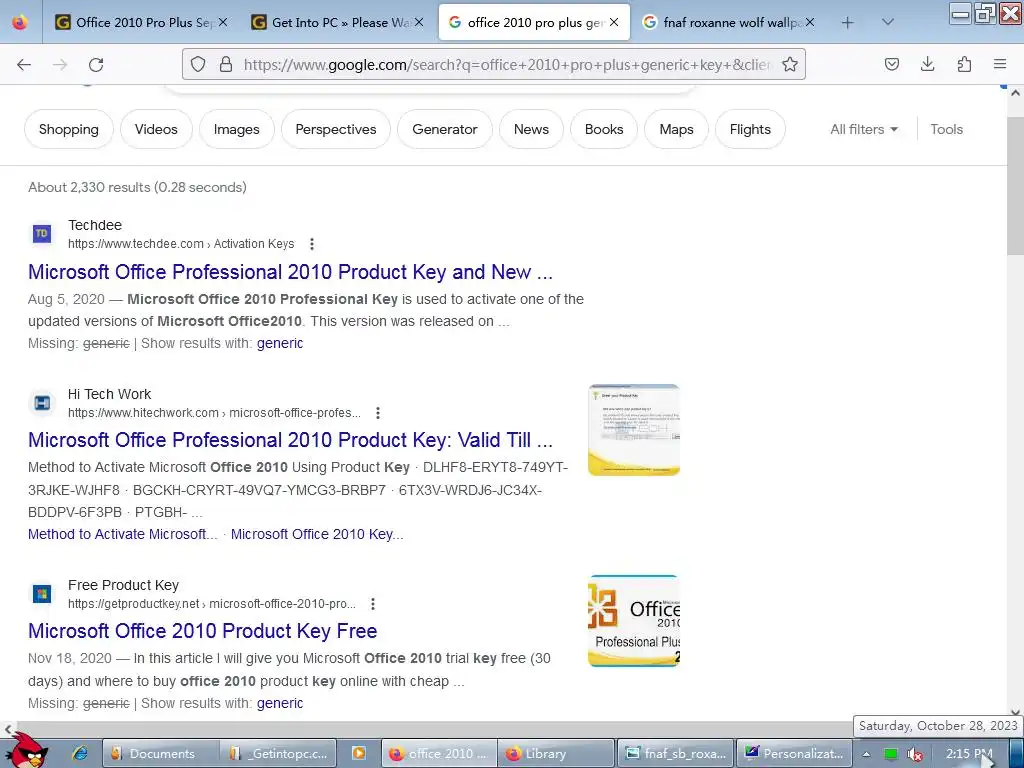Filter results by News
Screen dimensions: 1024x768
[531, 129]
